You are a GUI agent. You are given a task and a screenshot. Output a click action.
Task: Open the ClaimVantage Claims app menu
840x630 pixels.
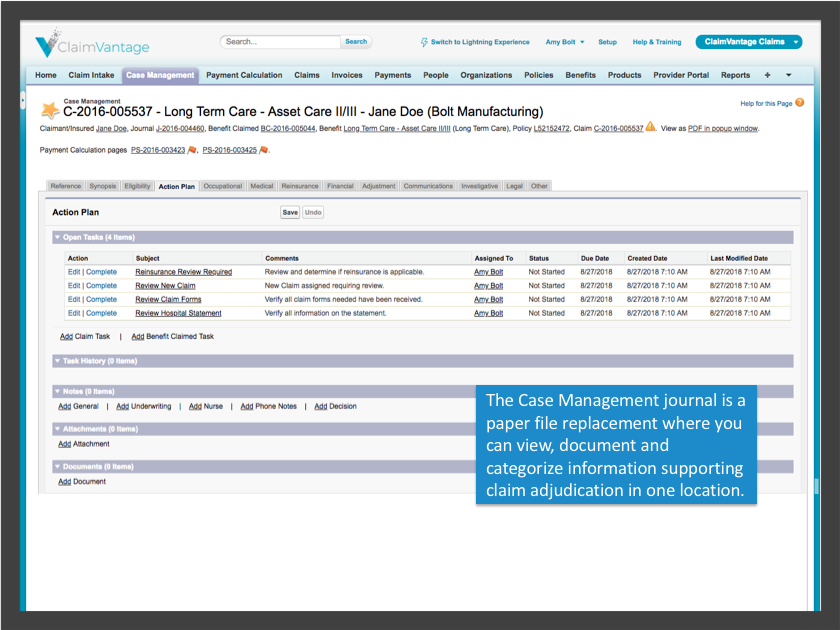(748, 42)
